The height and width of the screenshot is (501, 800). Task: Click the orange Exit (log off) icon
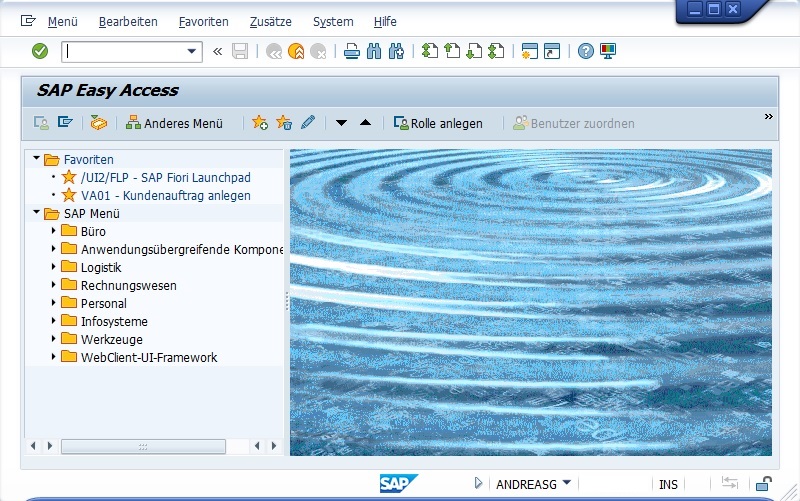click(x=296, y=52)
